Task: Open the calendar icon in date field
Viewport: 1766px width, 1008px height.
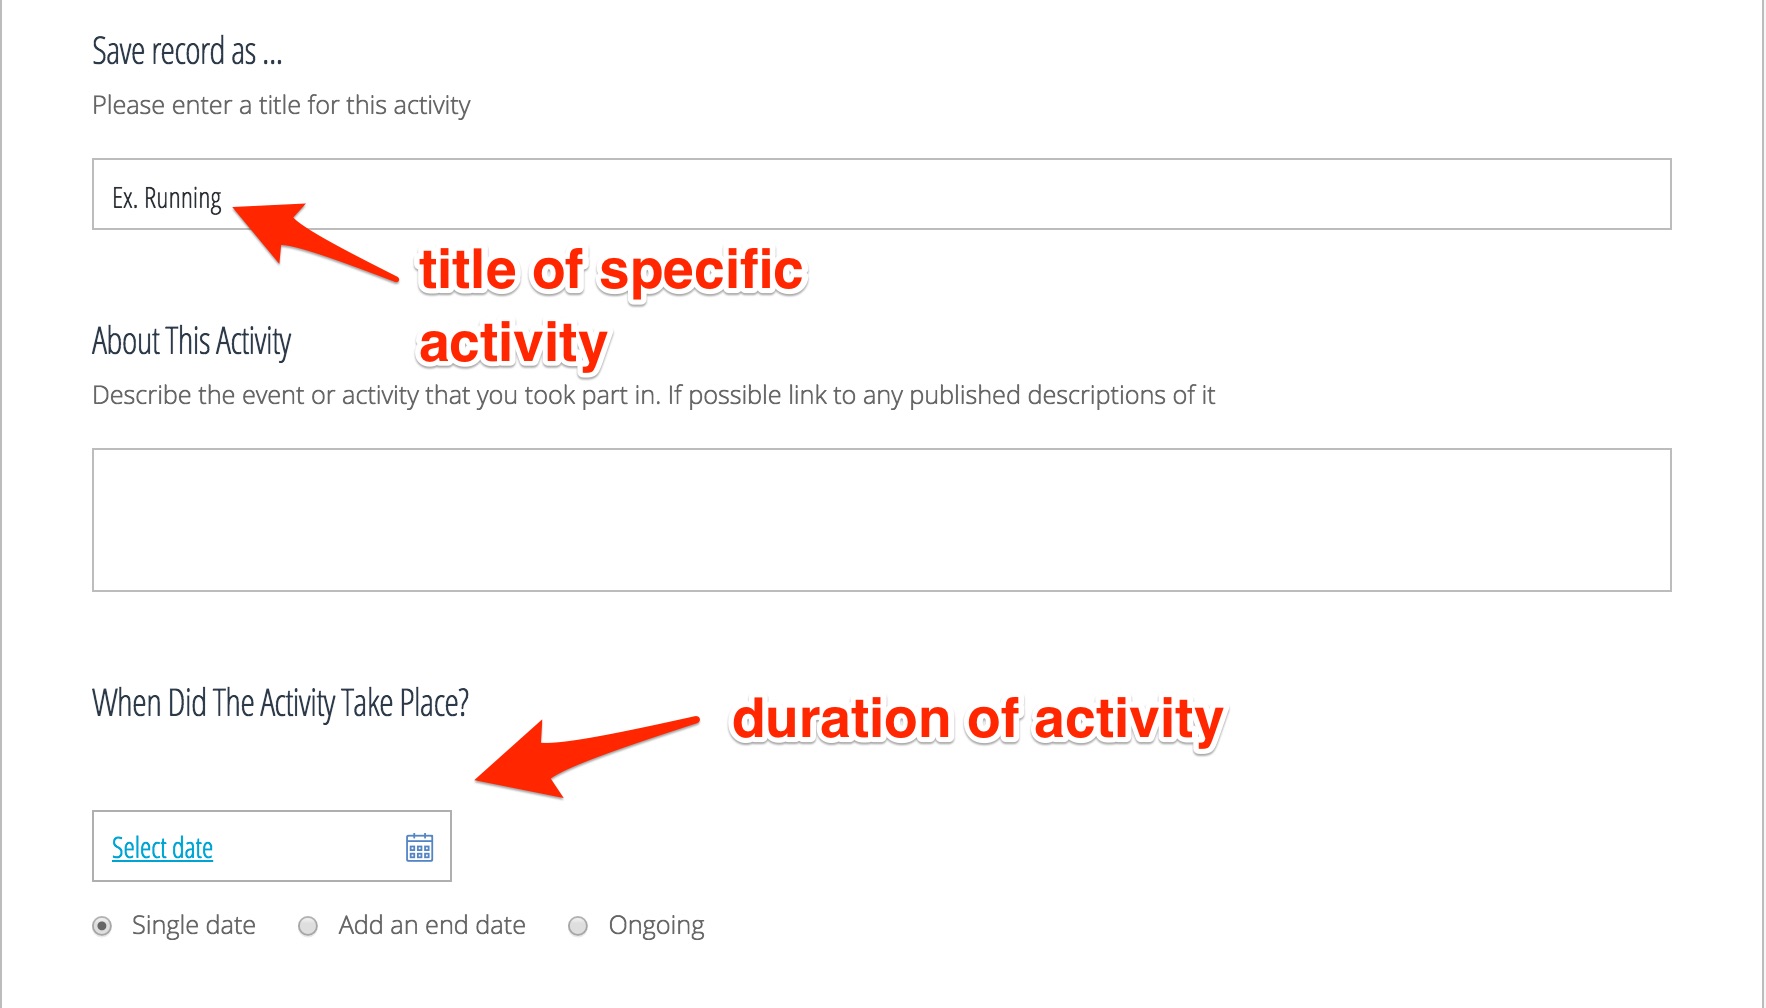Action: click(x=420, y=847)
